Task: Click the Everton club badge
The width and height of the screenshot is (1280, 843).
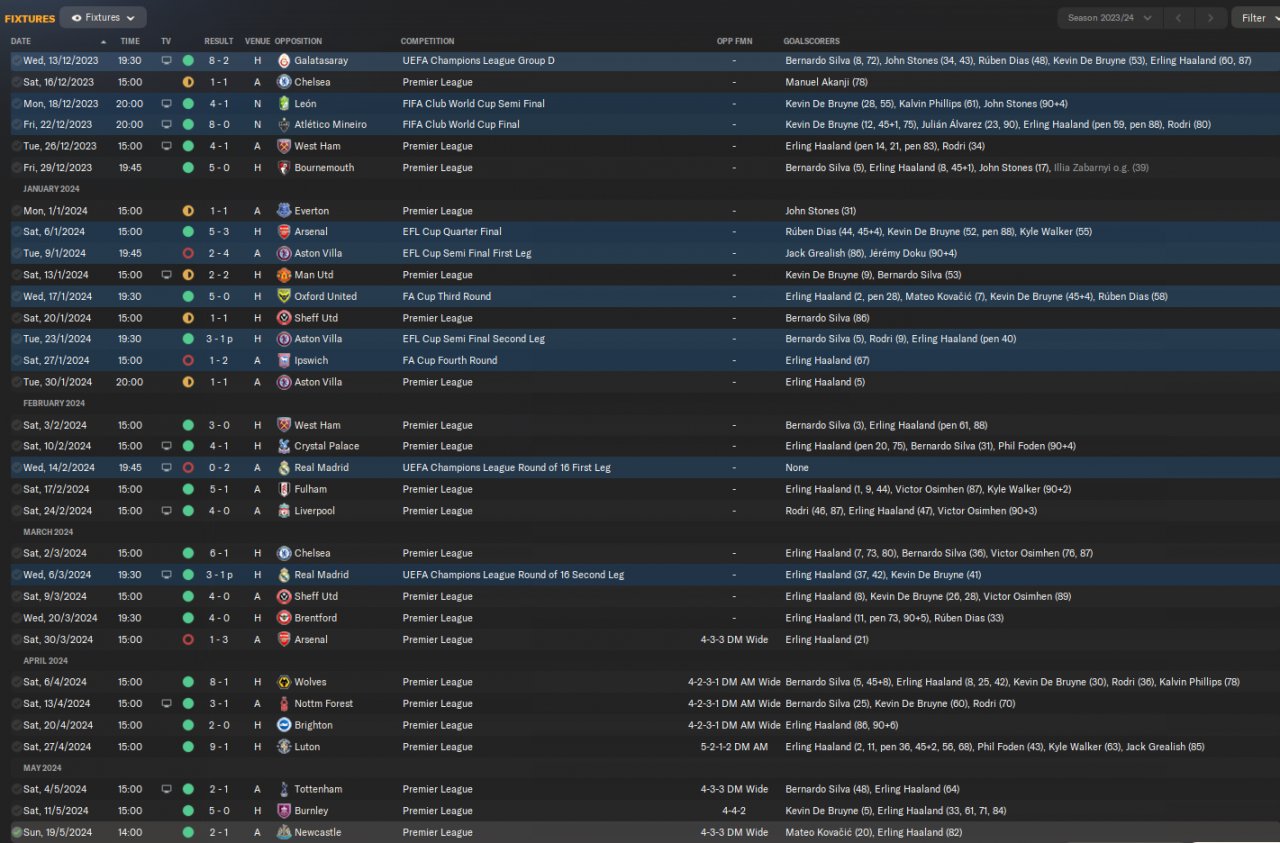Action: coord(284,211)
